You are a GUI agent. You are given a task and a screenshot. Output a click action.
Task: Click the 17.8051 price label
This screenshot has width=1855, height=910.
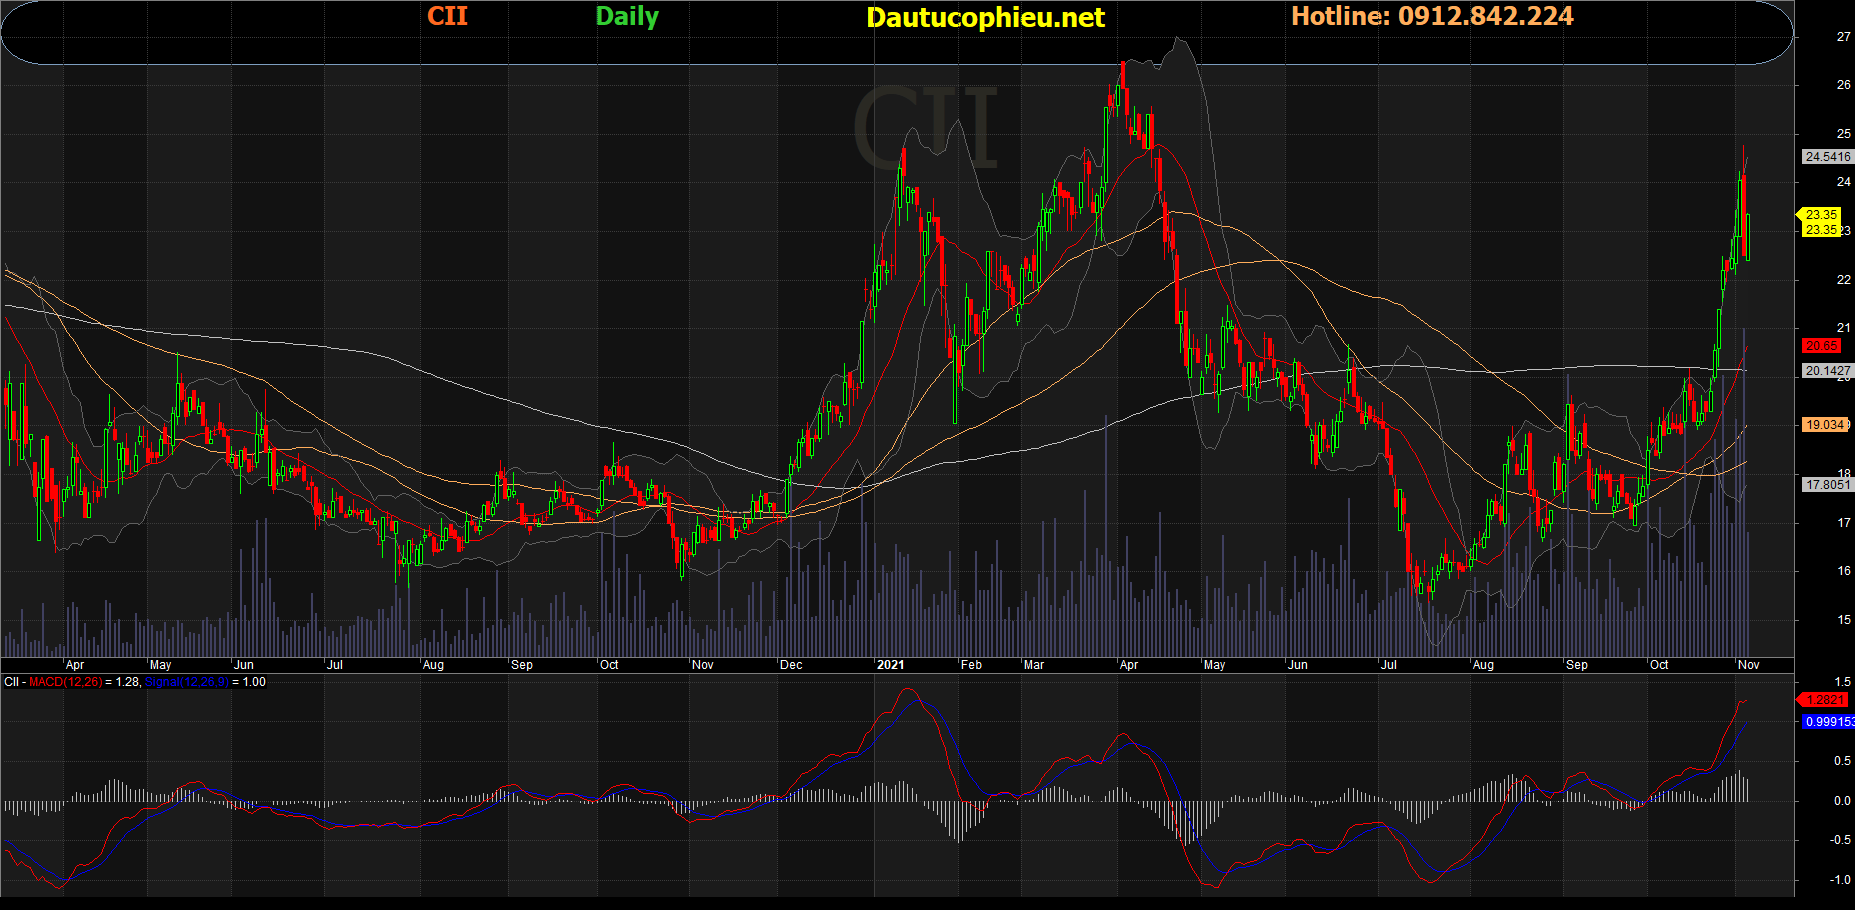[x=1827, y=485]
